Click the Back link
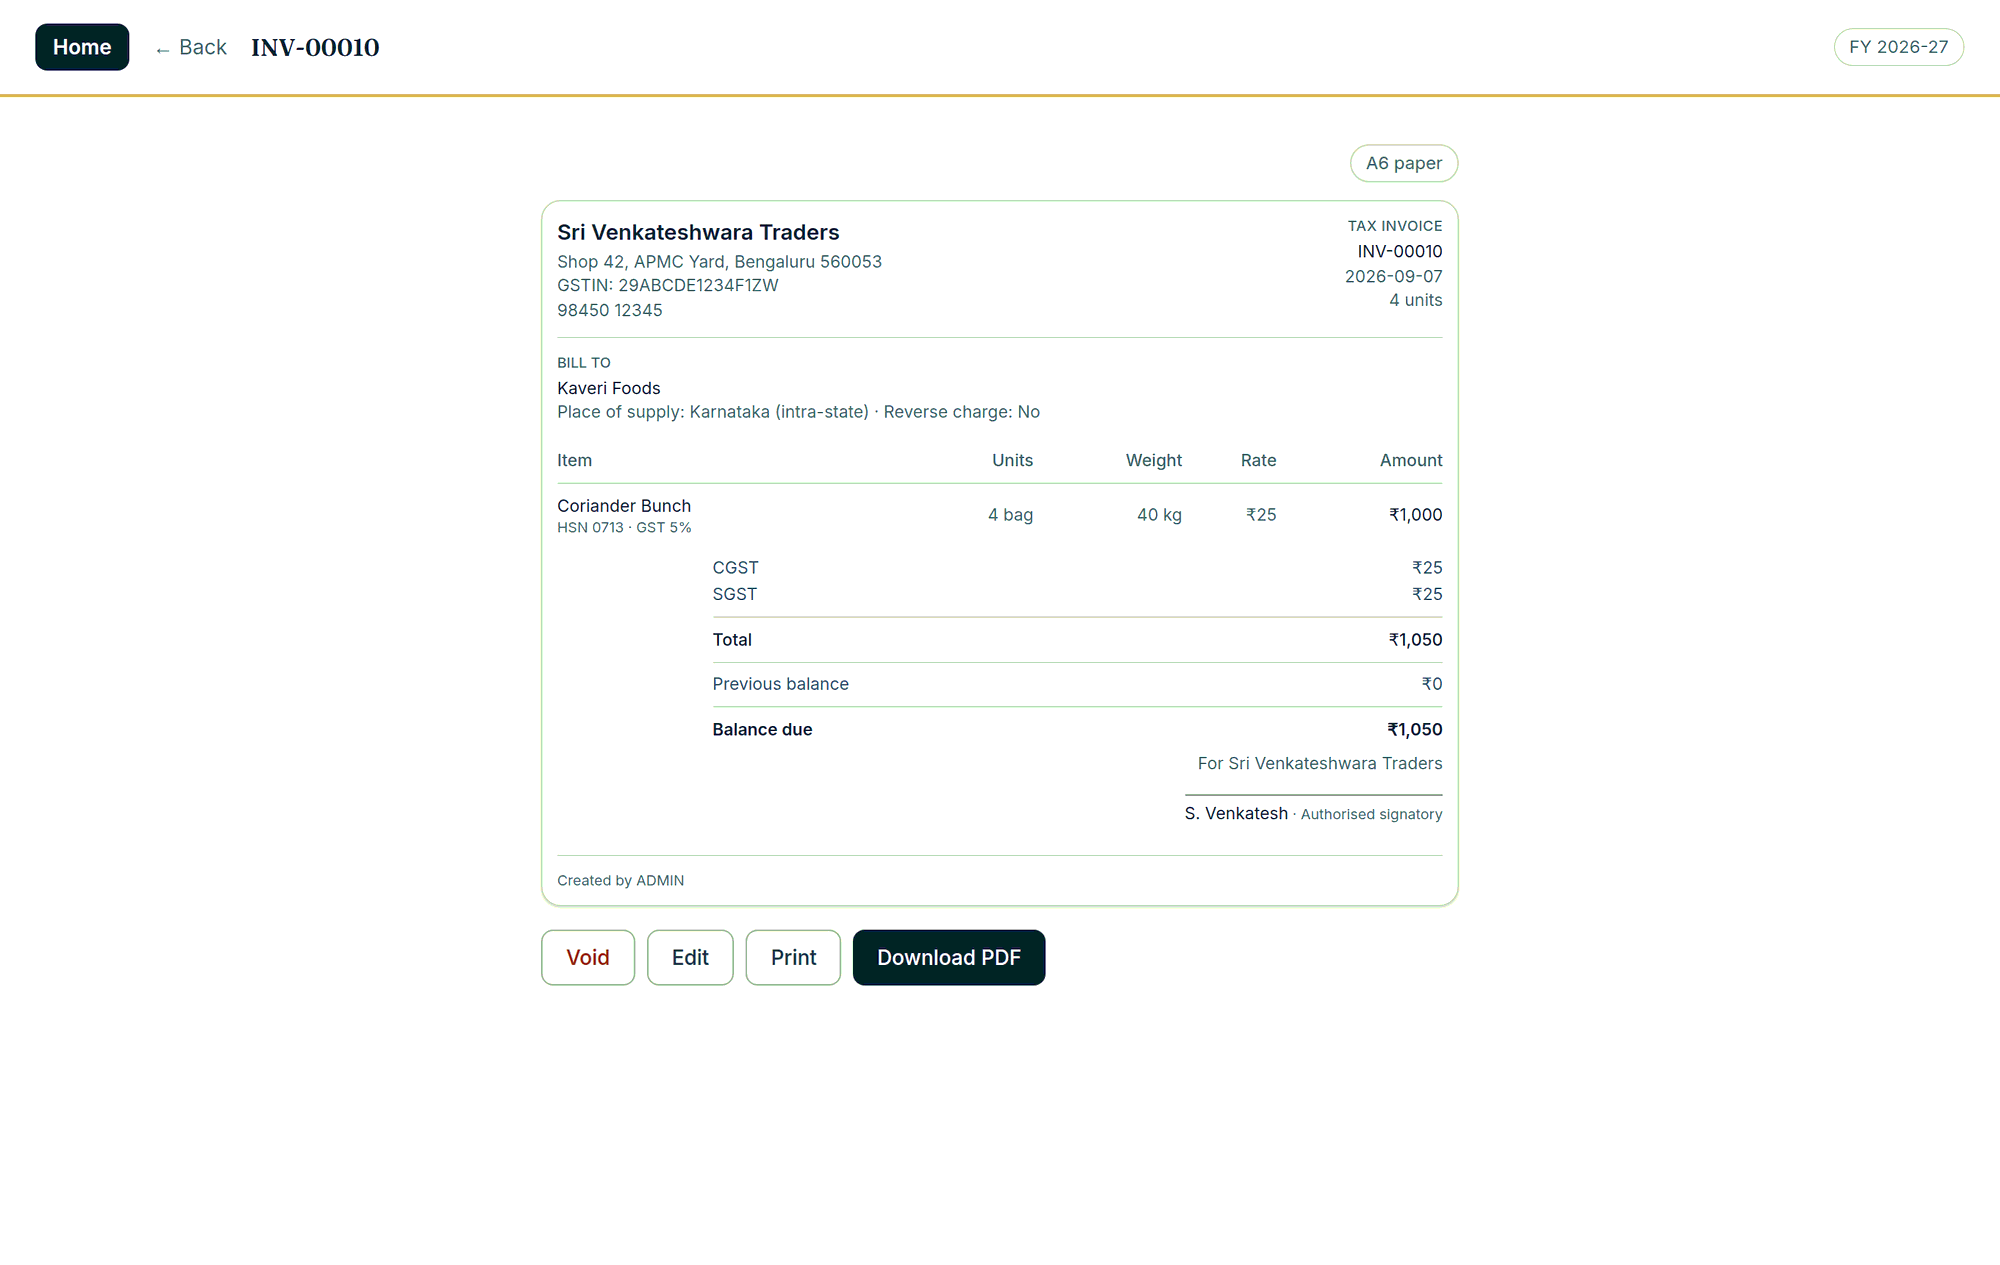The height and width of the screenshot is (1265, 2000). 191,47
